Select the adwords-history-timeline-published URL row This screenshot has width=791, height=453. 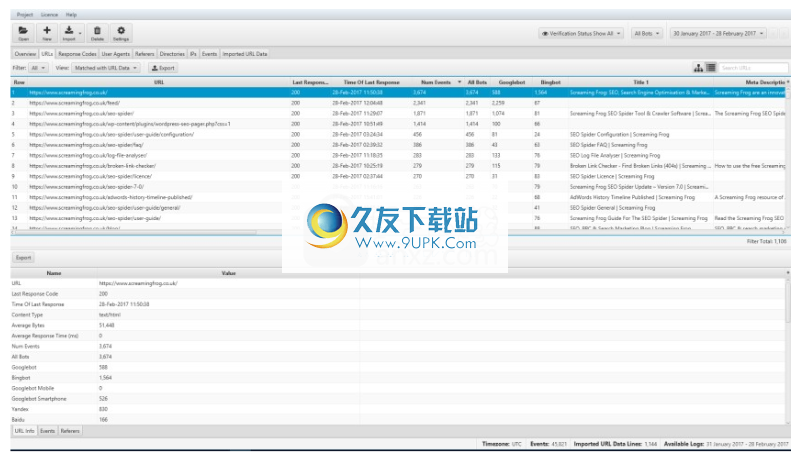pos(399,197)
